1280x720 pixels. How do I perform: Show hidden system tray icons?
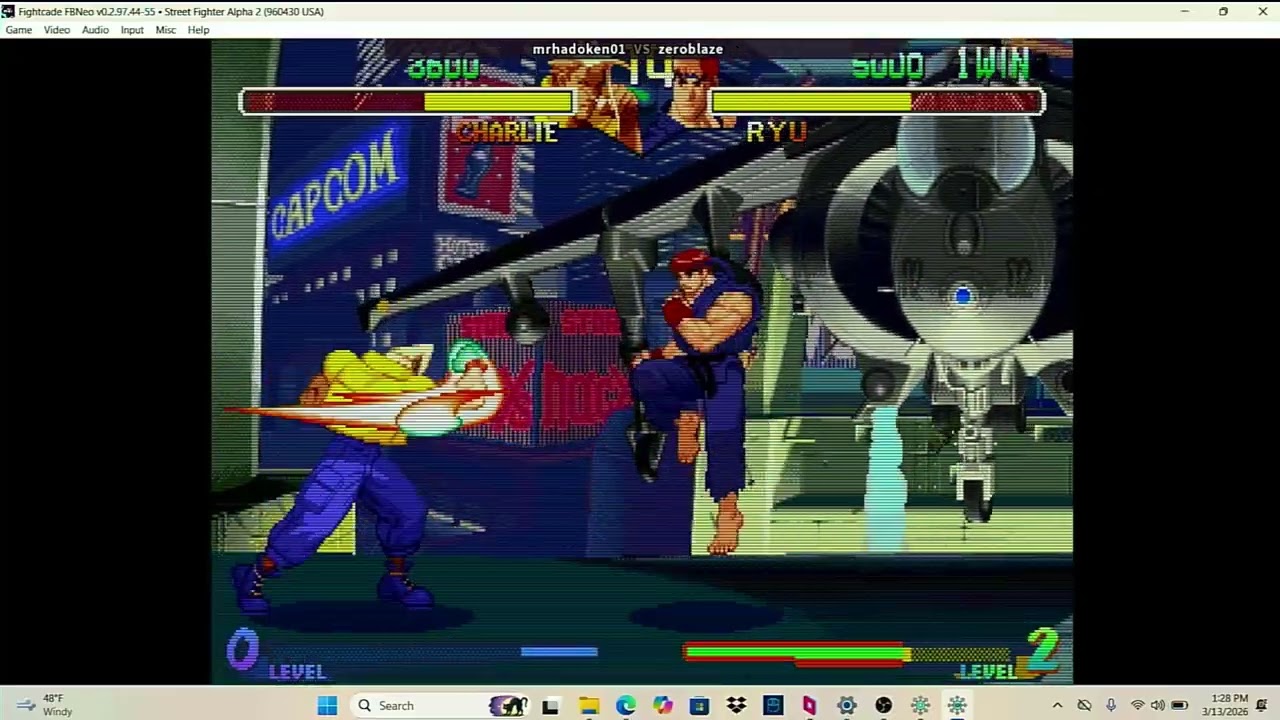pyautogui.click(x=1057, y=706)
